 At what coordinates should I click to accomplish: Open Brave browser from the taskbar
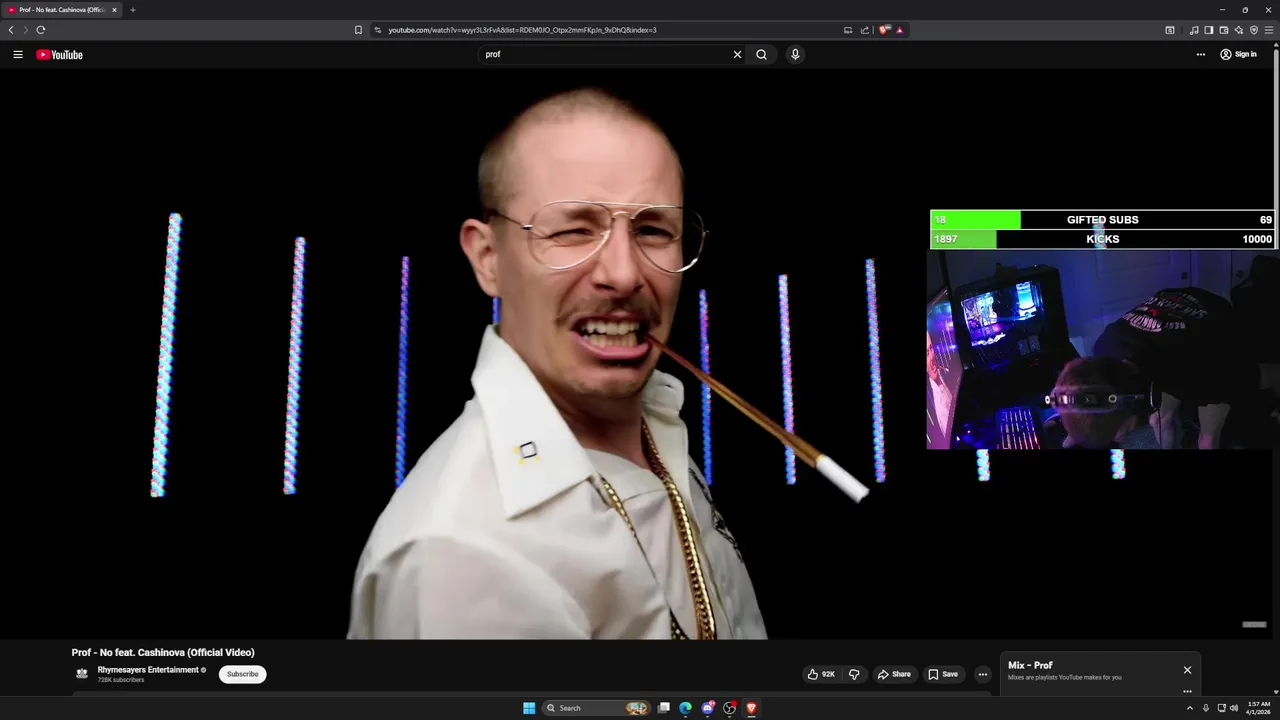click(x=751, y=708)
